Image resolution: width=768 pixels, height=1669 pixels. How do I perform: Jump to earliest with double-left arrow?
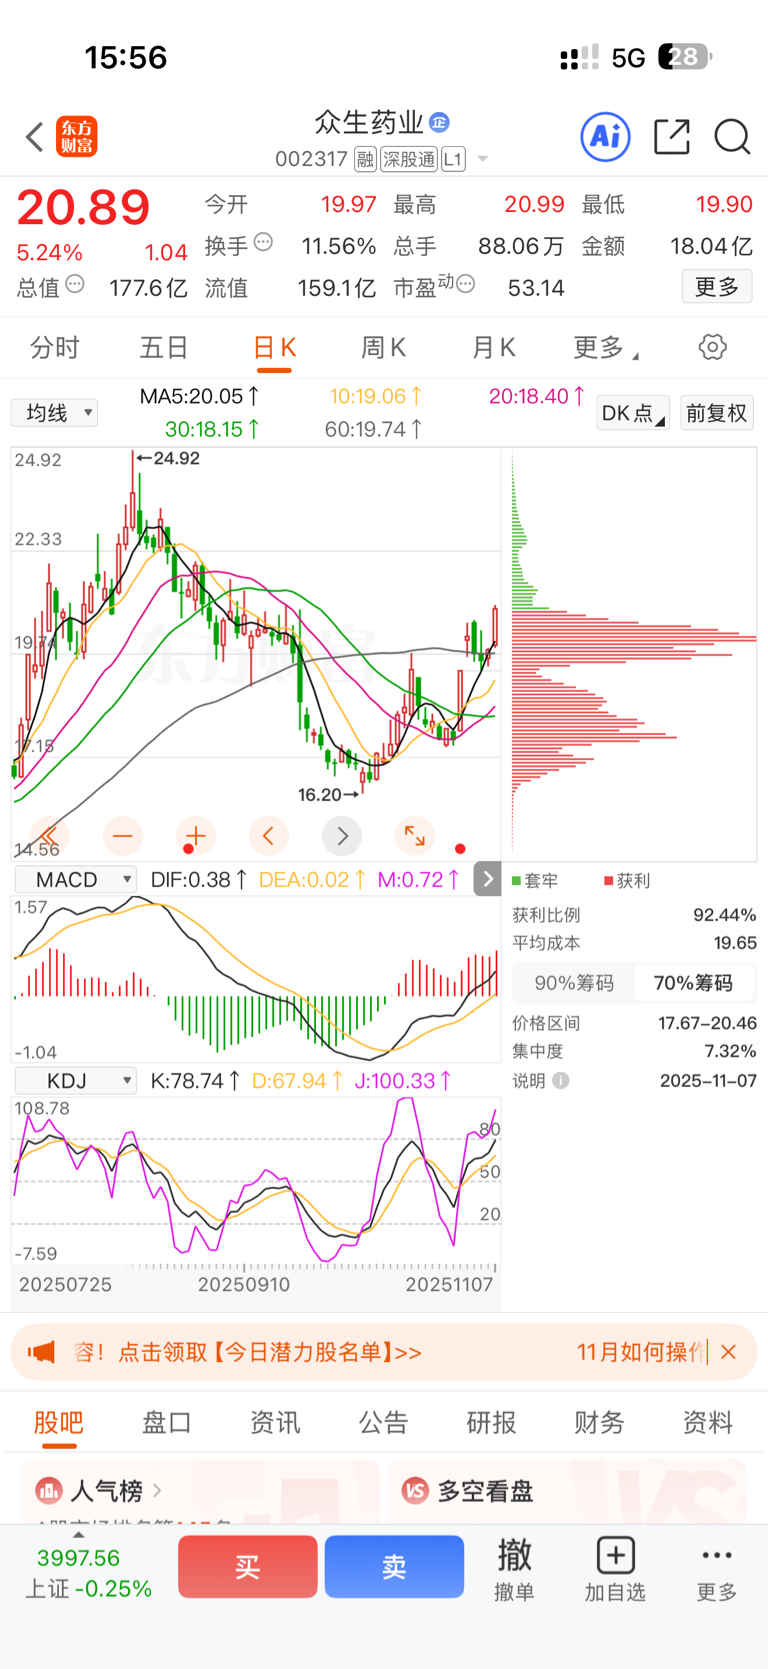pos(49,835)
